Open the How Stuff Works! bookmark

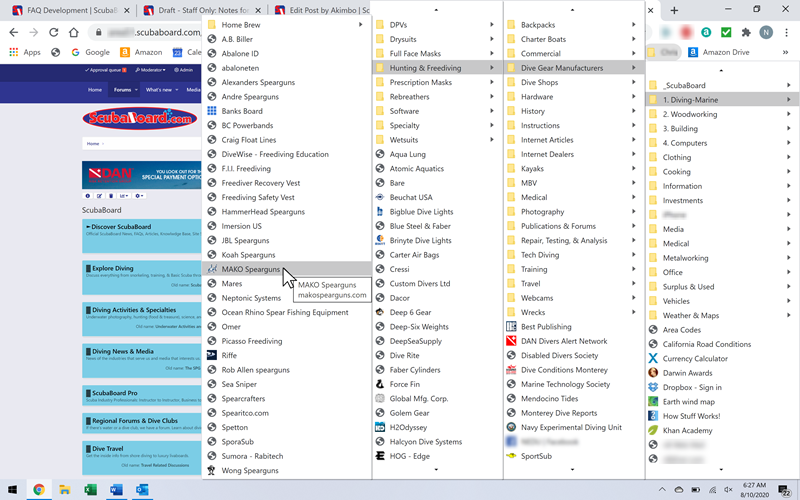coord(721,416)
